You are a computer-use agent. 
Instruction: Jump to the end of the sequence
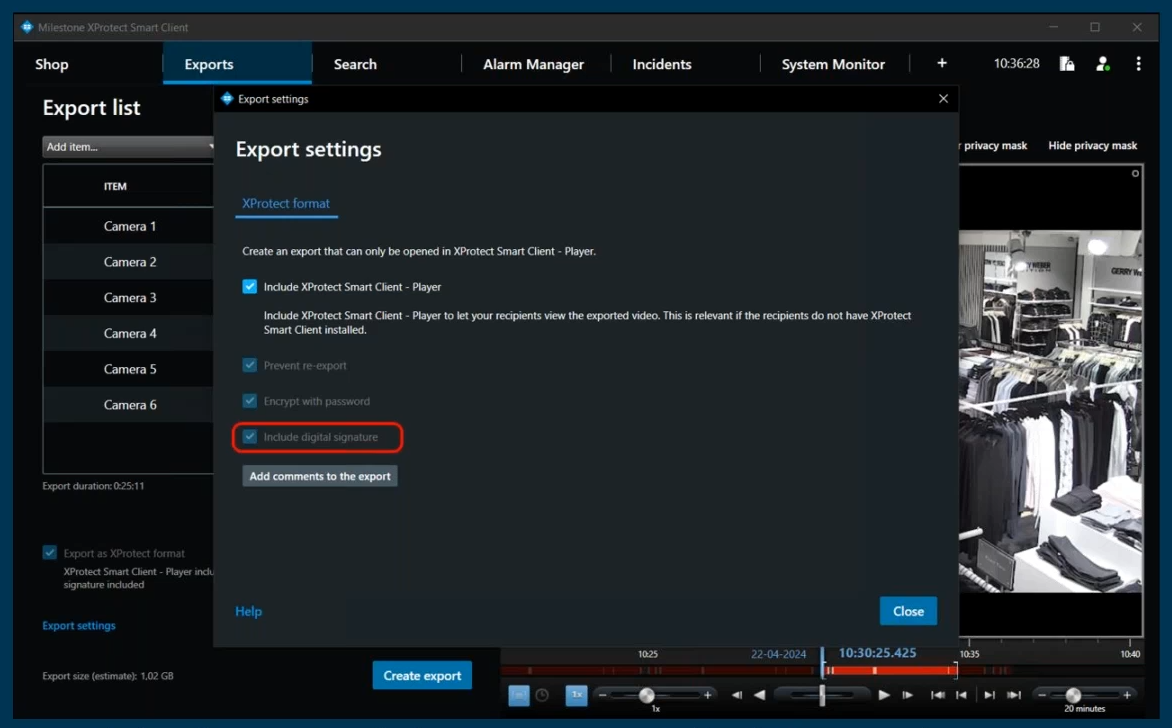coord(1014,695)
